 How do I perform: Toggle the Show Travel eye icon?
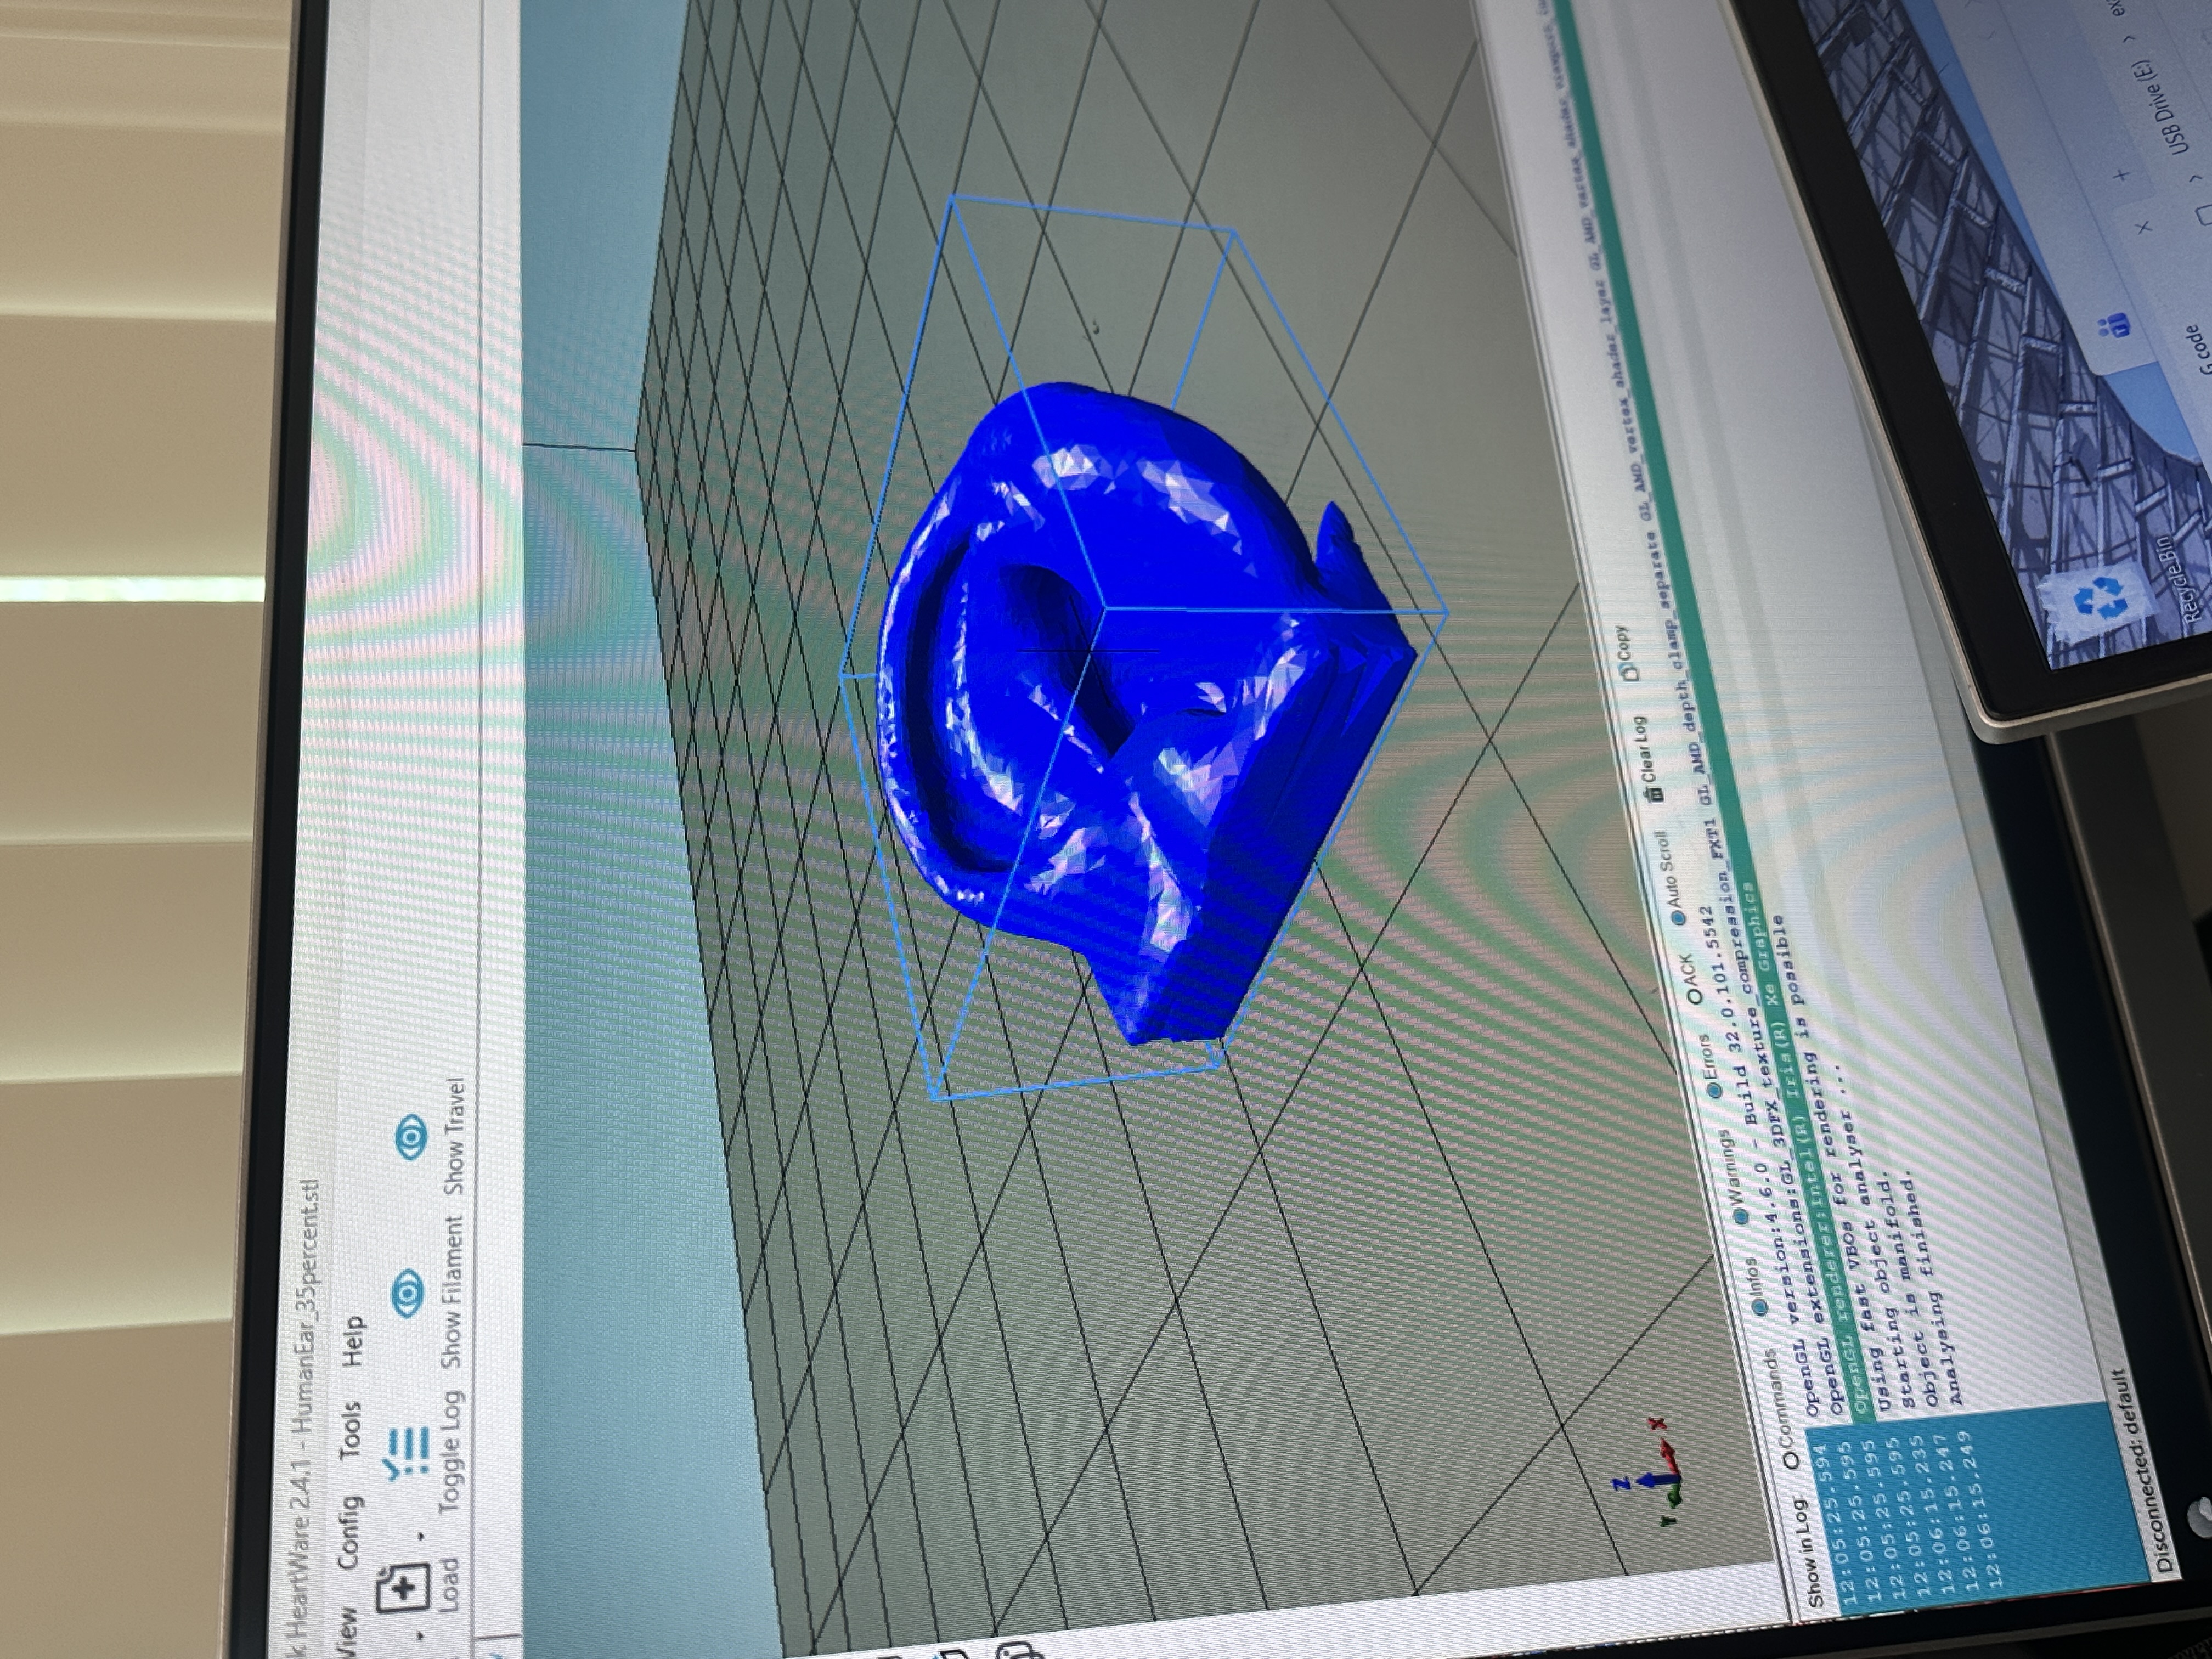coord(411,1137)
